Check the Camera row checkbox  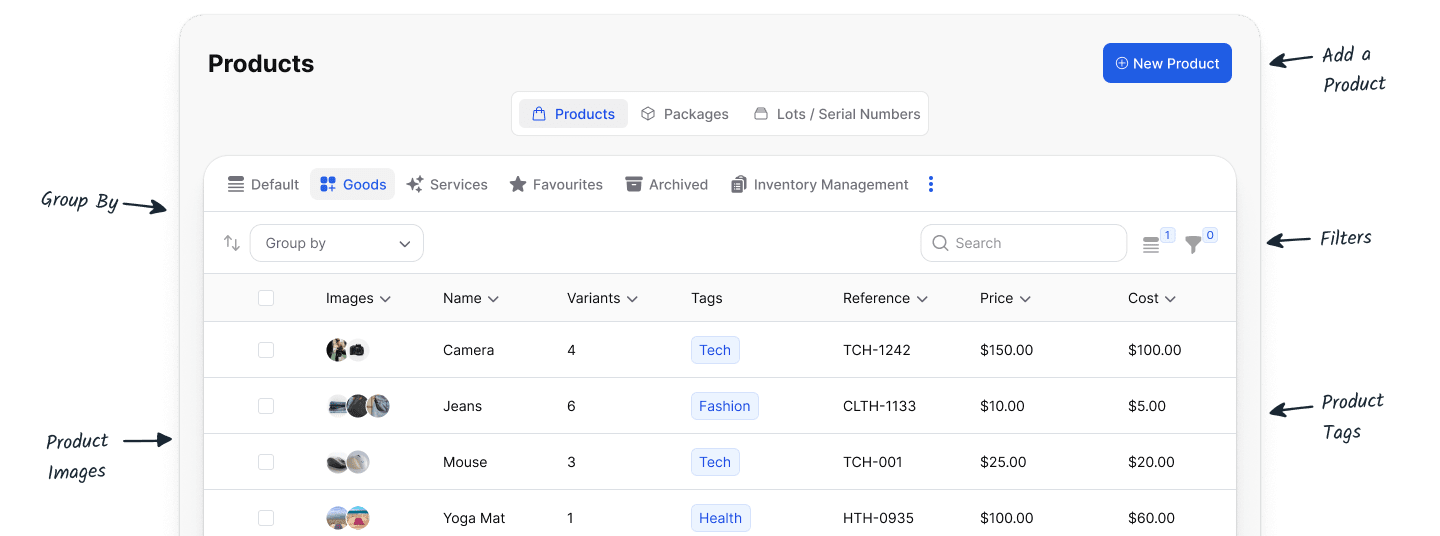click(x=266, y=350)
